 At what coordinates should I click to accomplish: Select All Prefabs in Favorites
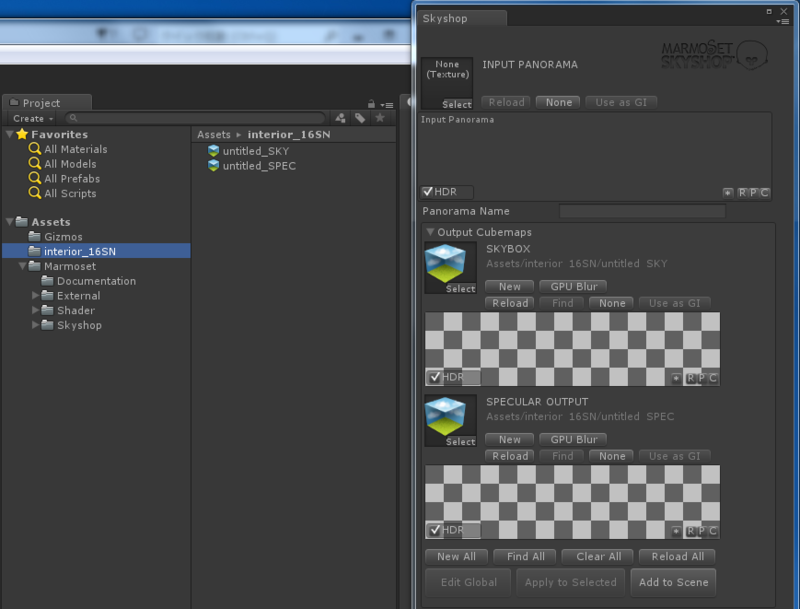[x=72, y=179]
